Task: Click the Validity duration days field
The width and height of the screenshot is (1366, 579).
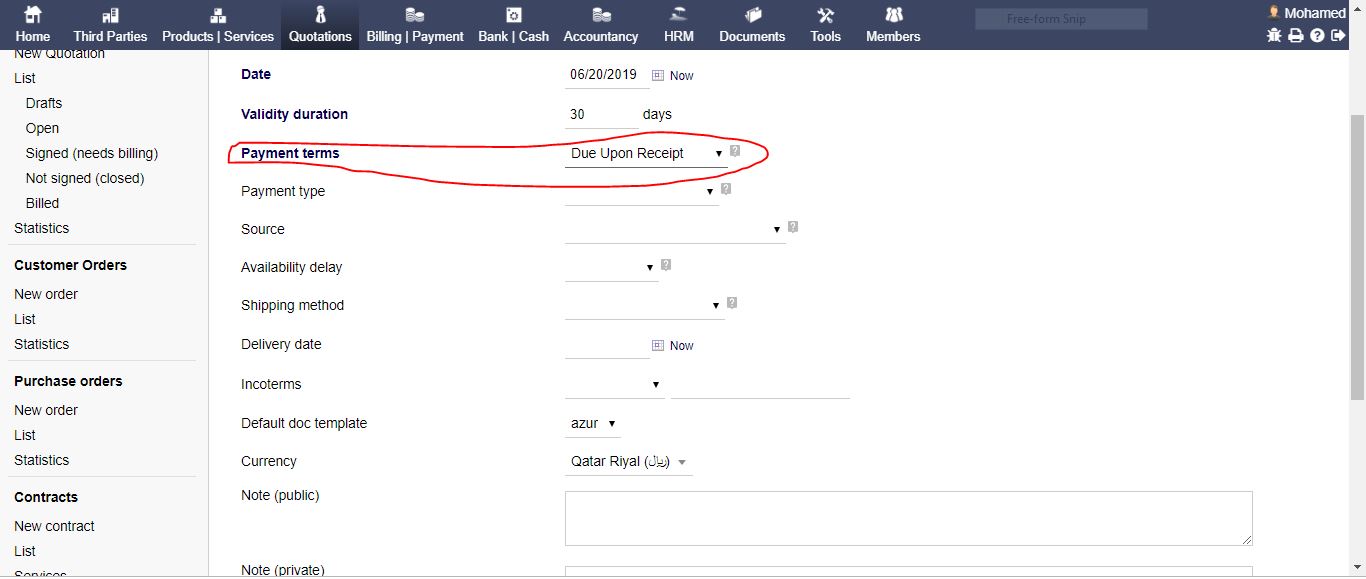Action: point(600,115)
